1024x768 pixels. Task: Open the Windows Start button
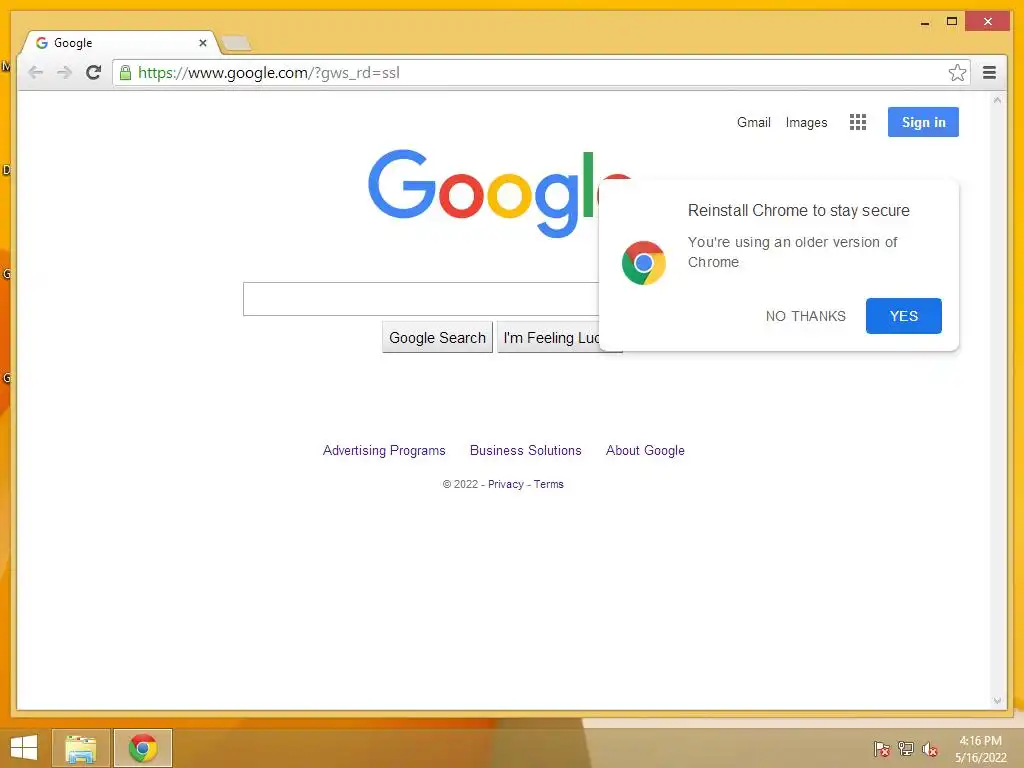coord(24,748)
